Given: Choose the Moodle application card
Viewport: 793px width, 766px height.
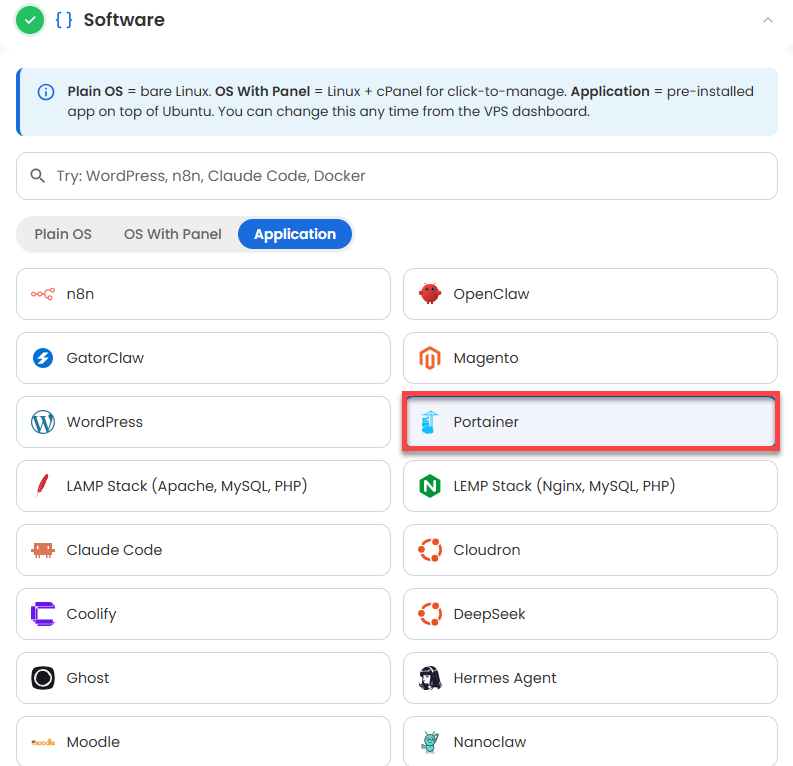Looking at the screenshot, I should [x=203, y=741].
